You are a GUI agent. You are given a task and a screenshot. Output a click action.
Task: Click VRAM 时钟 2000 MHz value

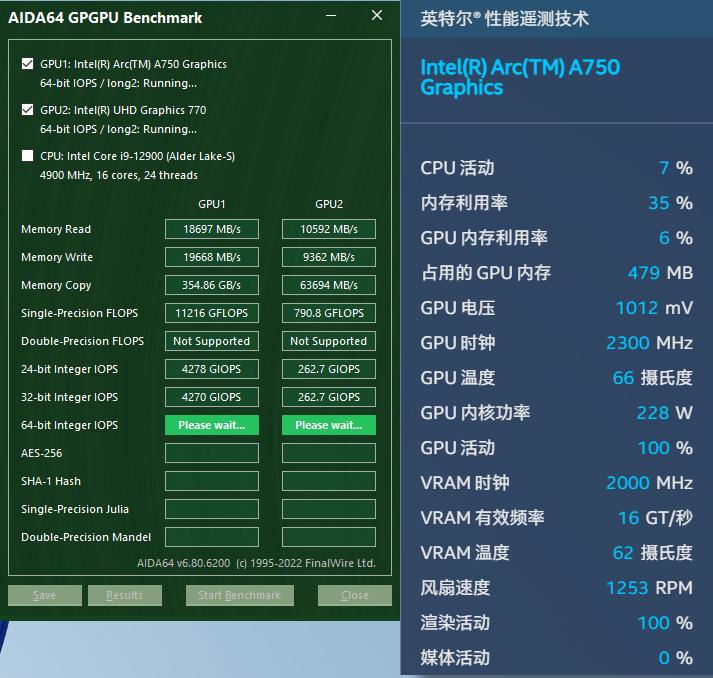pos(649,483)
